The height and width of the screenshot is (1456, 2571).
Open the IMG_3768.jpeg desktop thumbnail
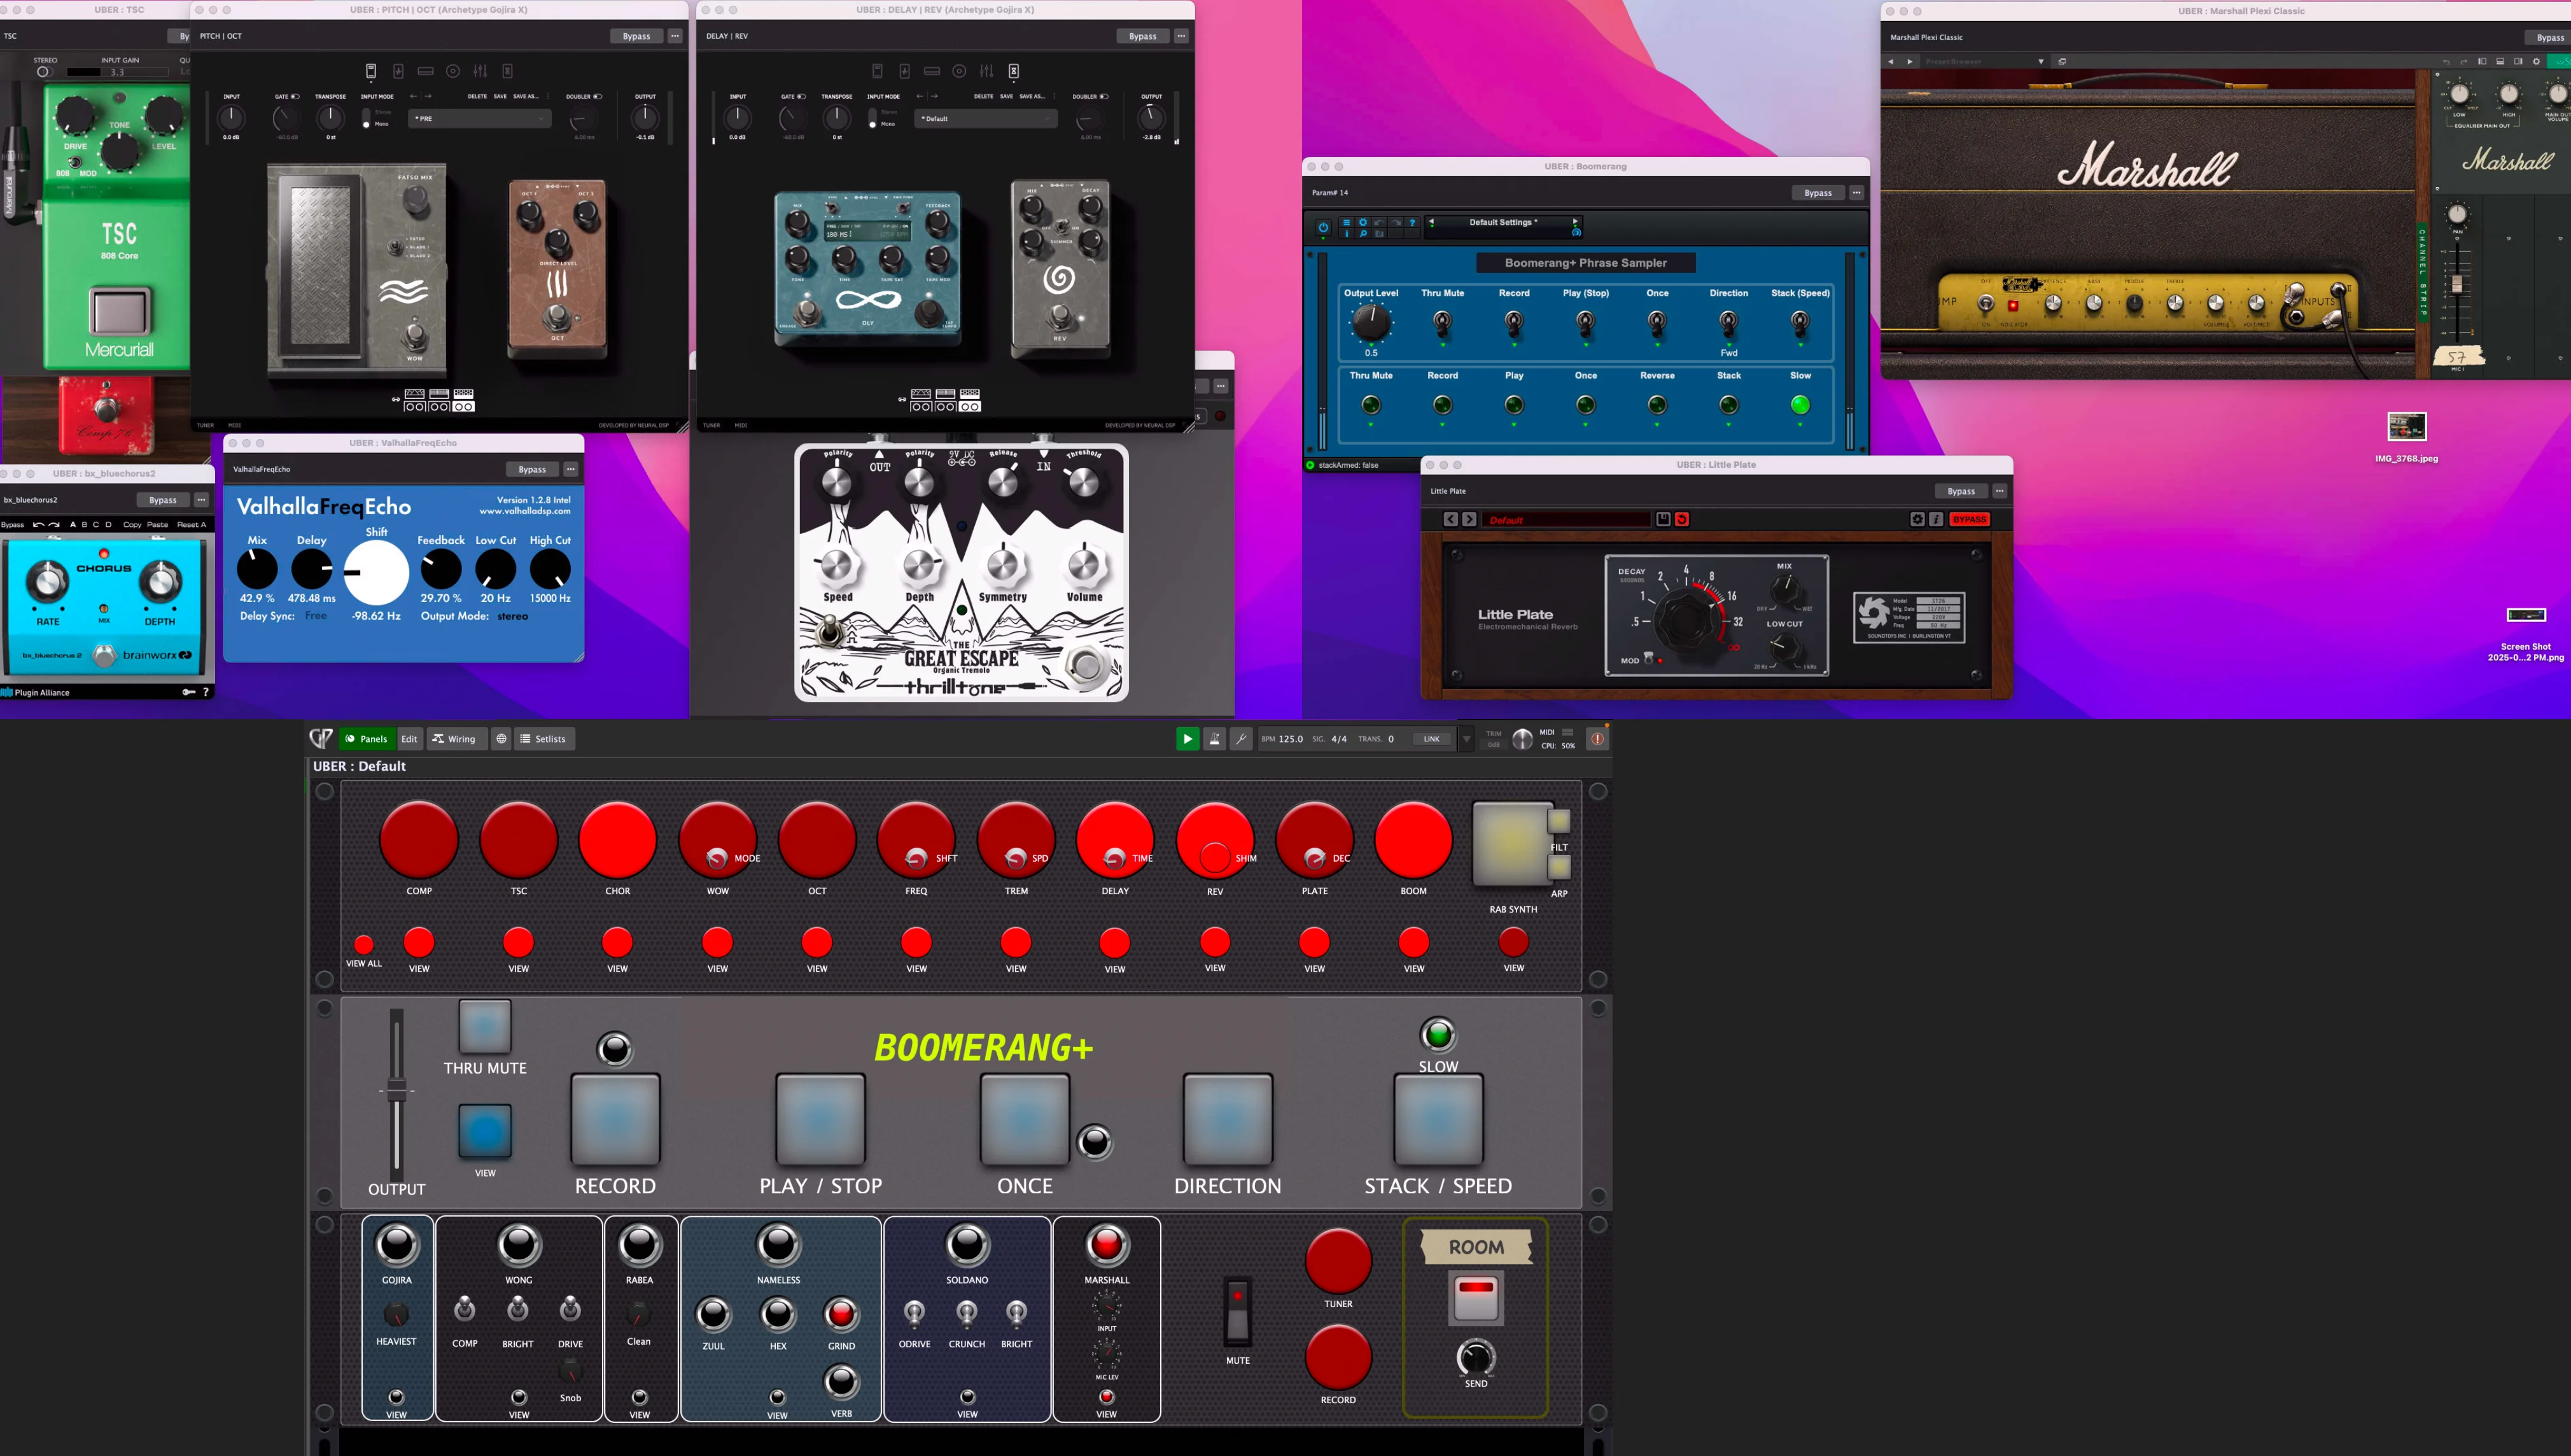pyautogui.click(x=2406, y=427)
